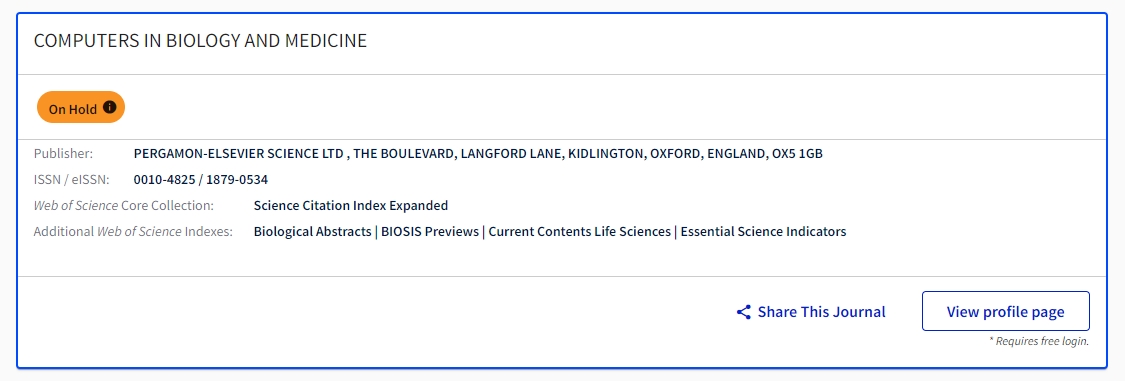Click the On Hold label text
The image size is (1125, 381).
click(x=72, y=109)
